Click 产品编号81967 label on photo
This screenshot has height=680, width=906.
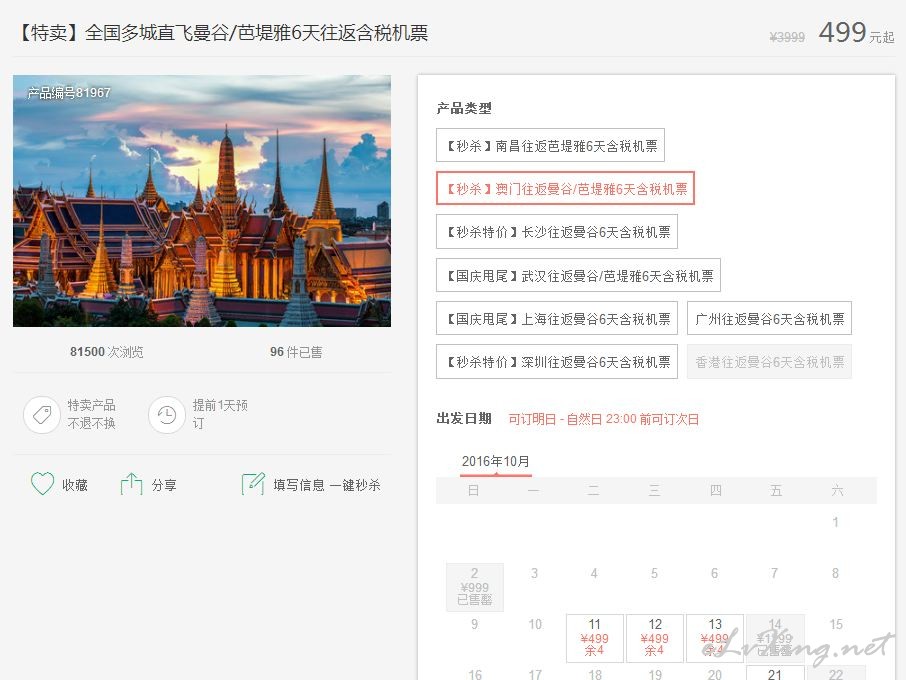tap(69, 92)
